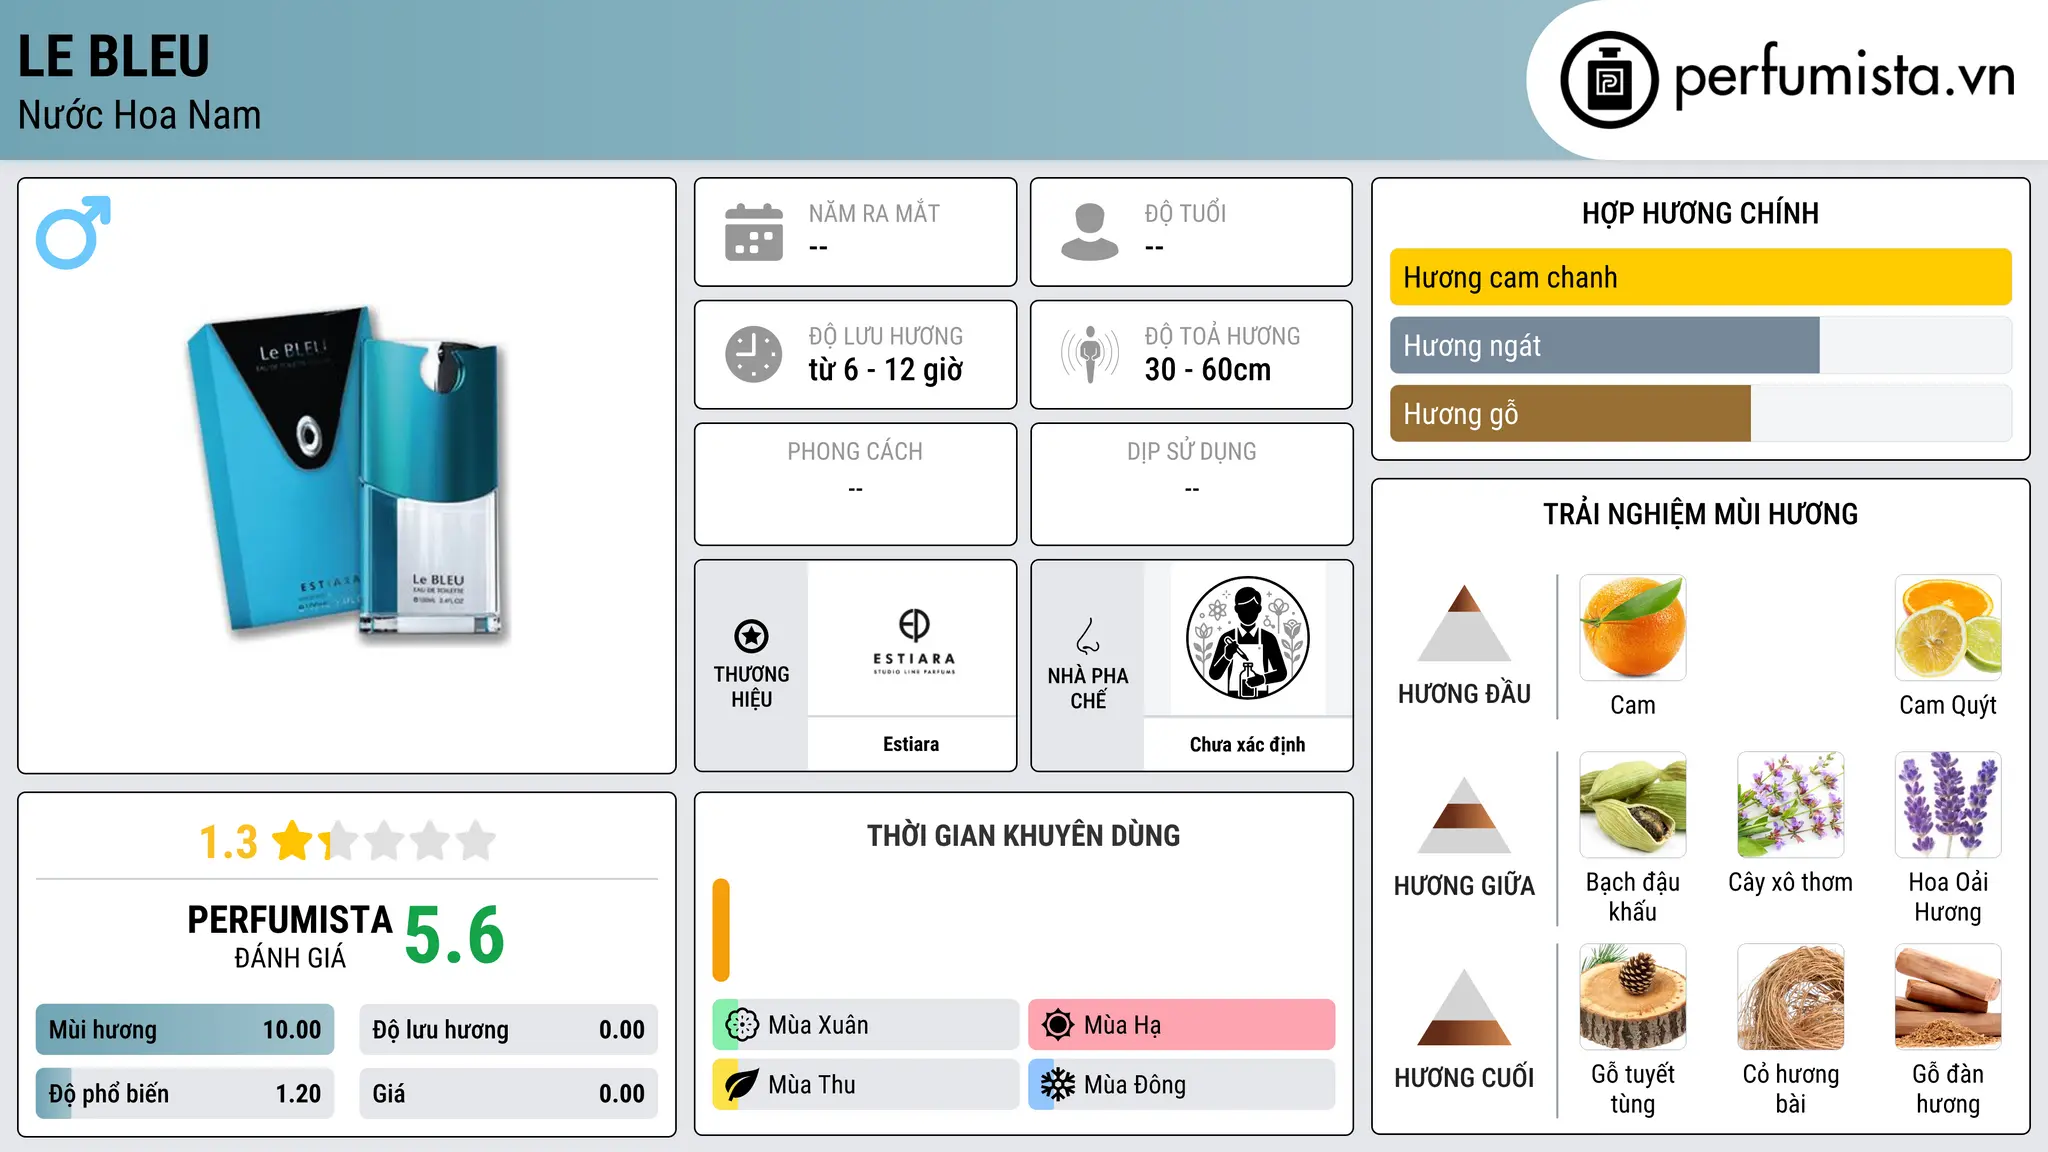The image size is (2048, 1152).
Task: Click the nose icon above Nhà pha chế
Action: coord(1088,636)
